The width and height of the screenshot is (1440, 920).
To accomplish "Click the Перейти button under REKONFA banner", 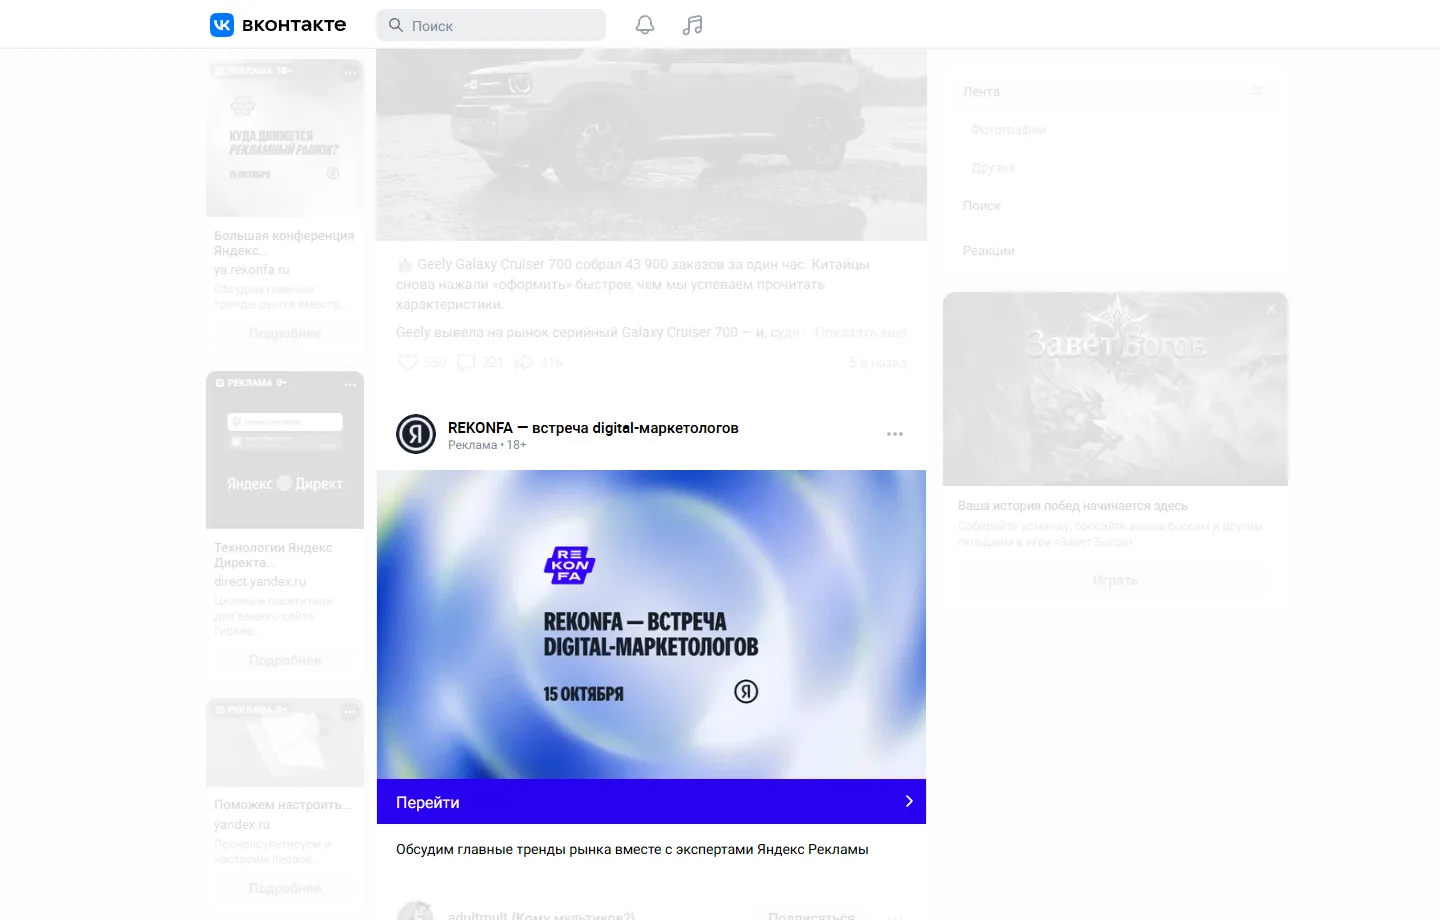I will (x=651, y=802).
